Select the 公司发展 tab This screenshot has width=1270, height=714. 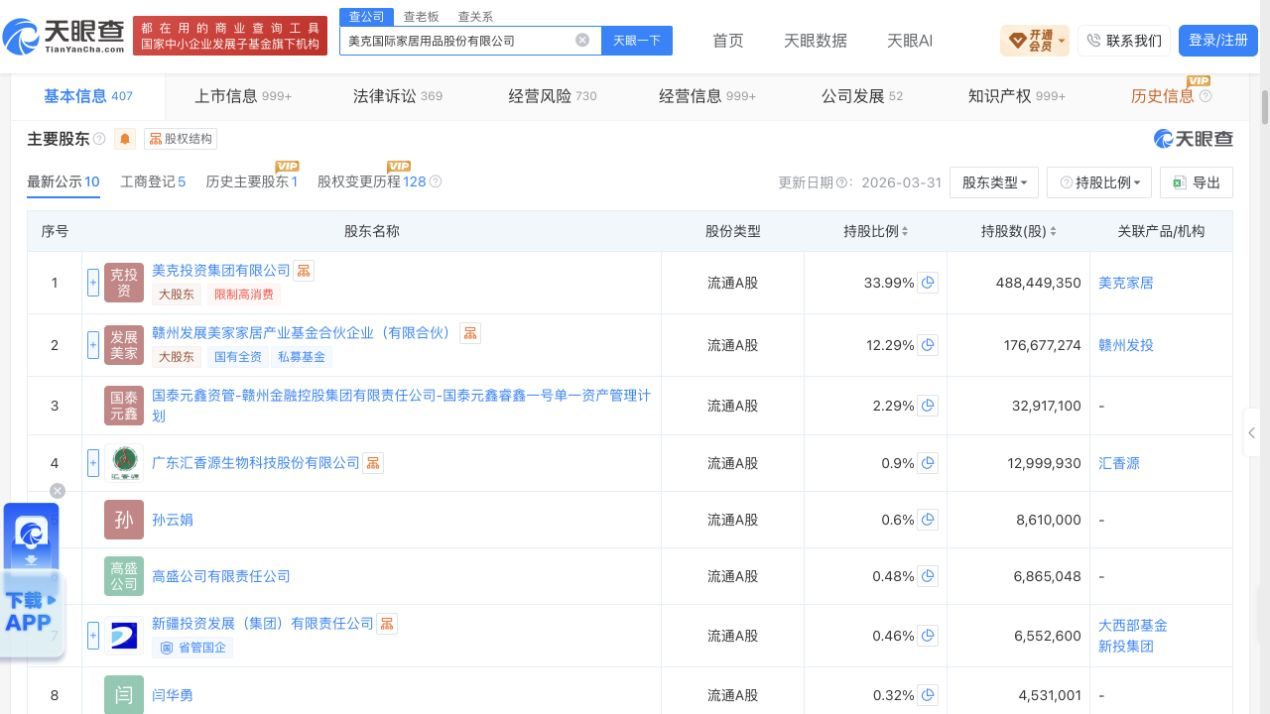tap(862, 96)
